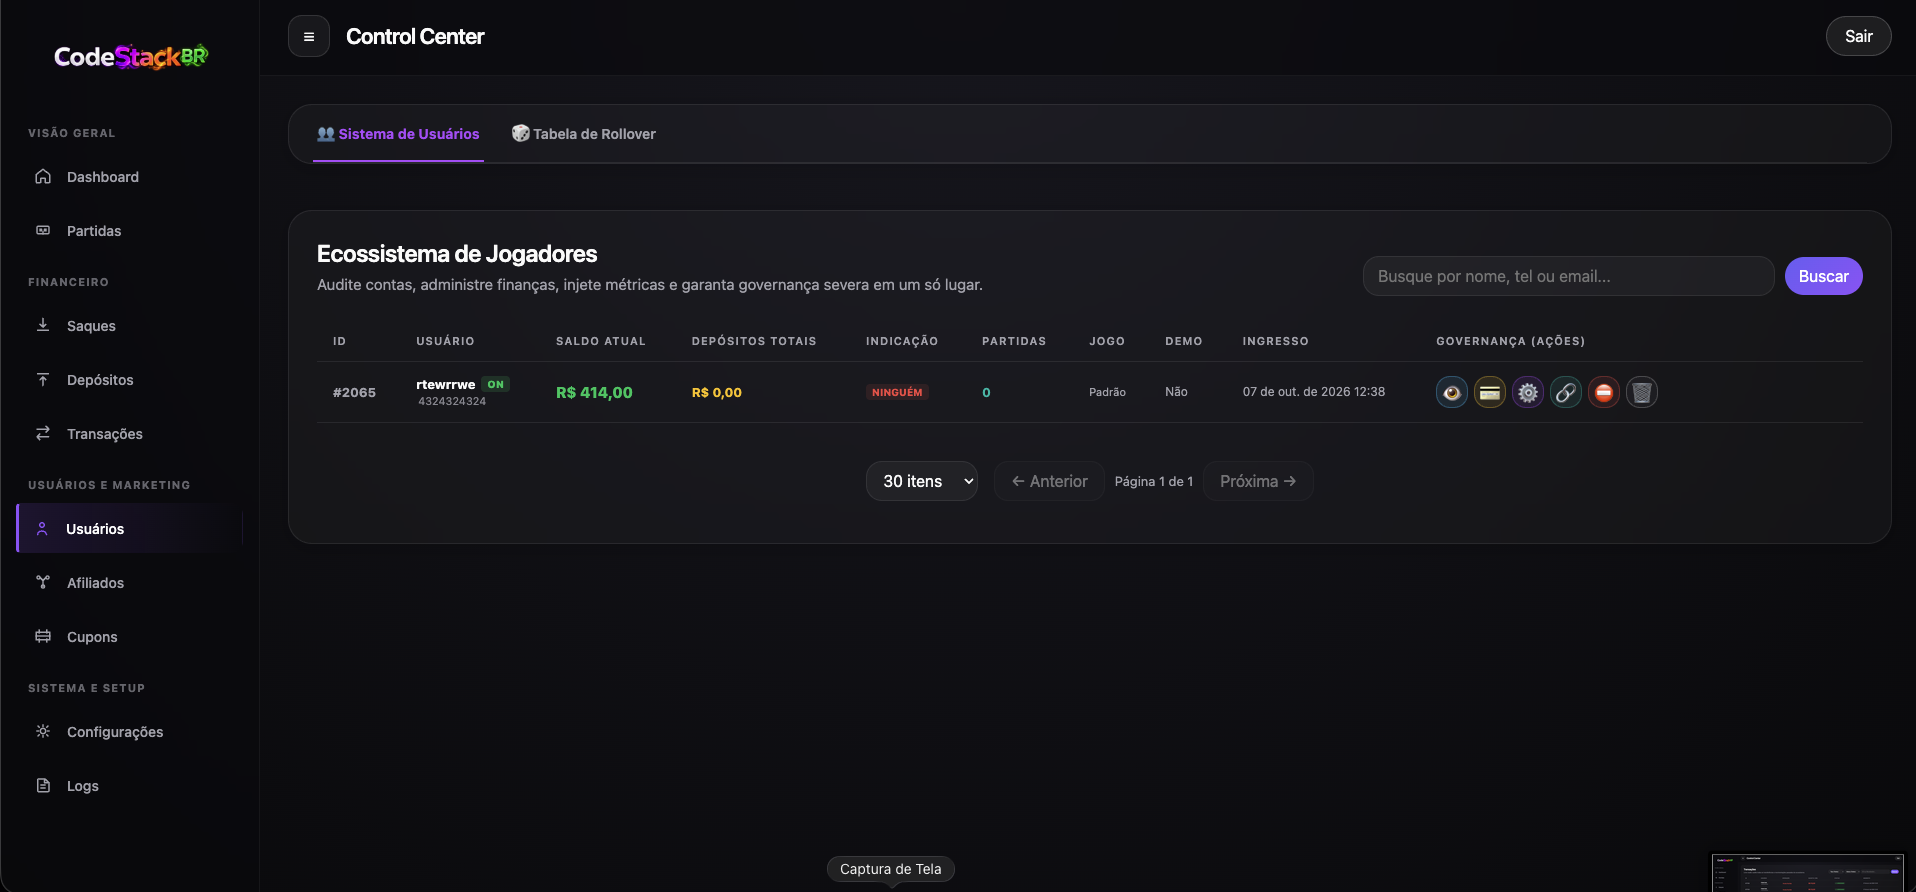Open Cupons with the ticket icon
The width and height of the screenshot is (1916, 892).
pyautogui.click(x=43, y=636)
